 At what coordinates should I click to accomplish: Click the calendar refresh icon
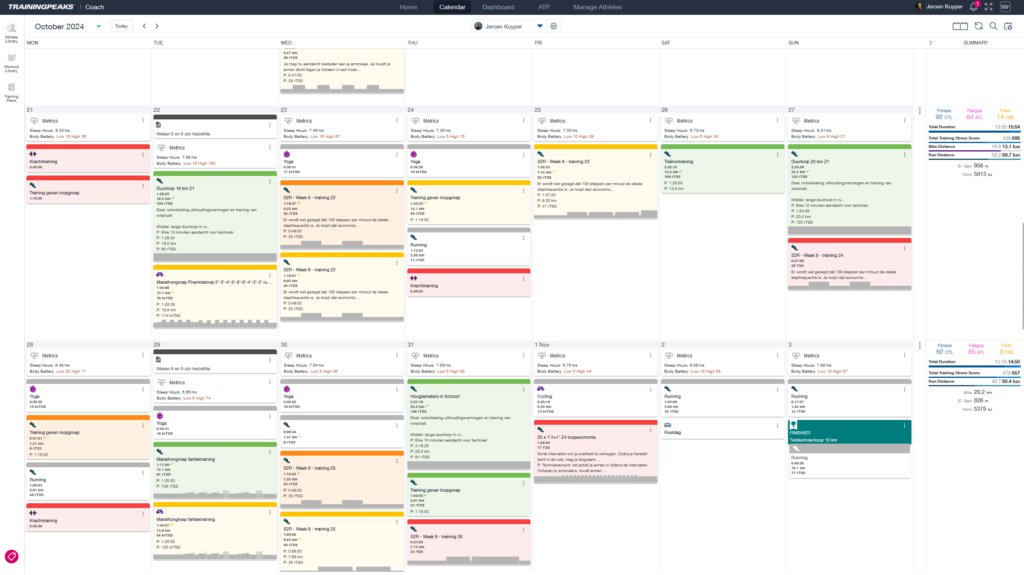(978, 26)
